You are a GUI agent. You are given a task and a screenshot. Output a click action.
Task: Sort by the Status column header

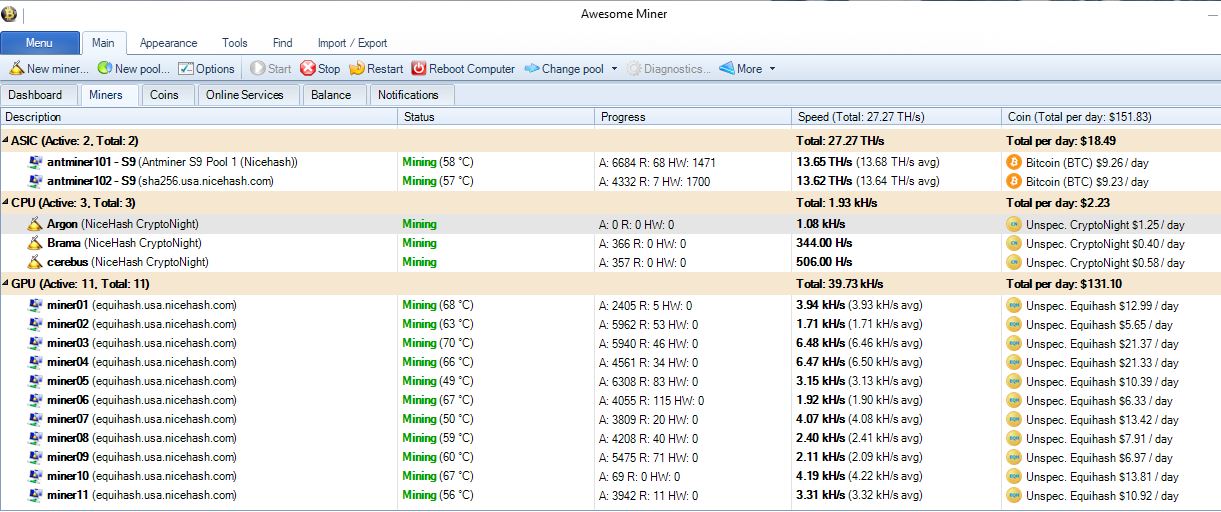(496, 117)
